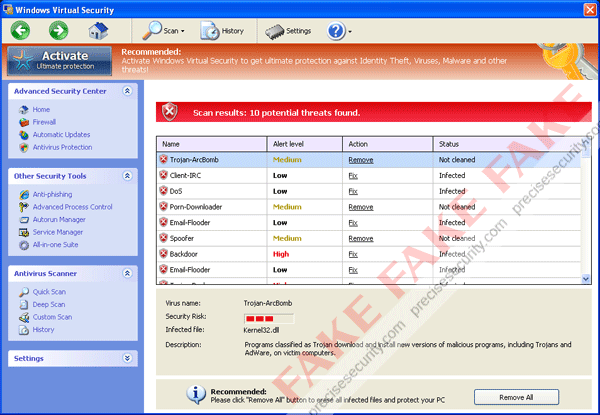Click Remove link for Trojan-ArcBomb
The height and width of the screenshot is (415, 600).
tap(361, 160)
